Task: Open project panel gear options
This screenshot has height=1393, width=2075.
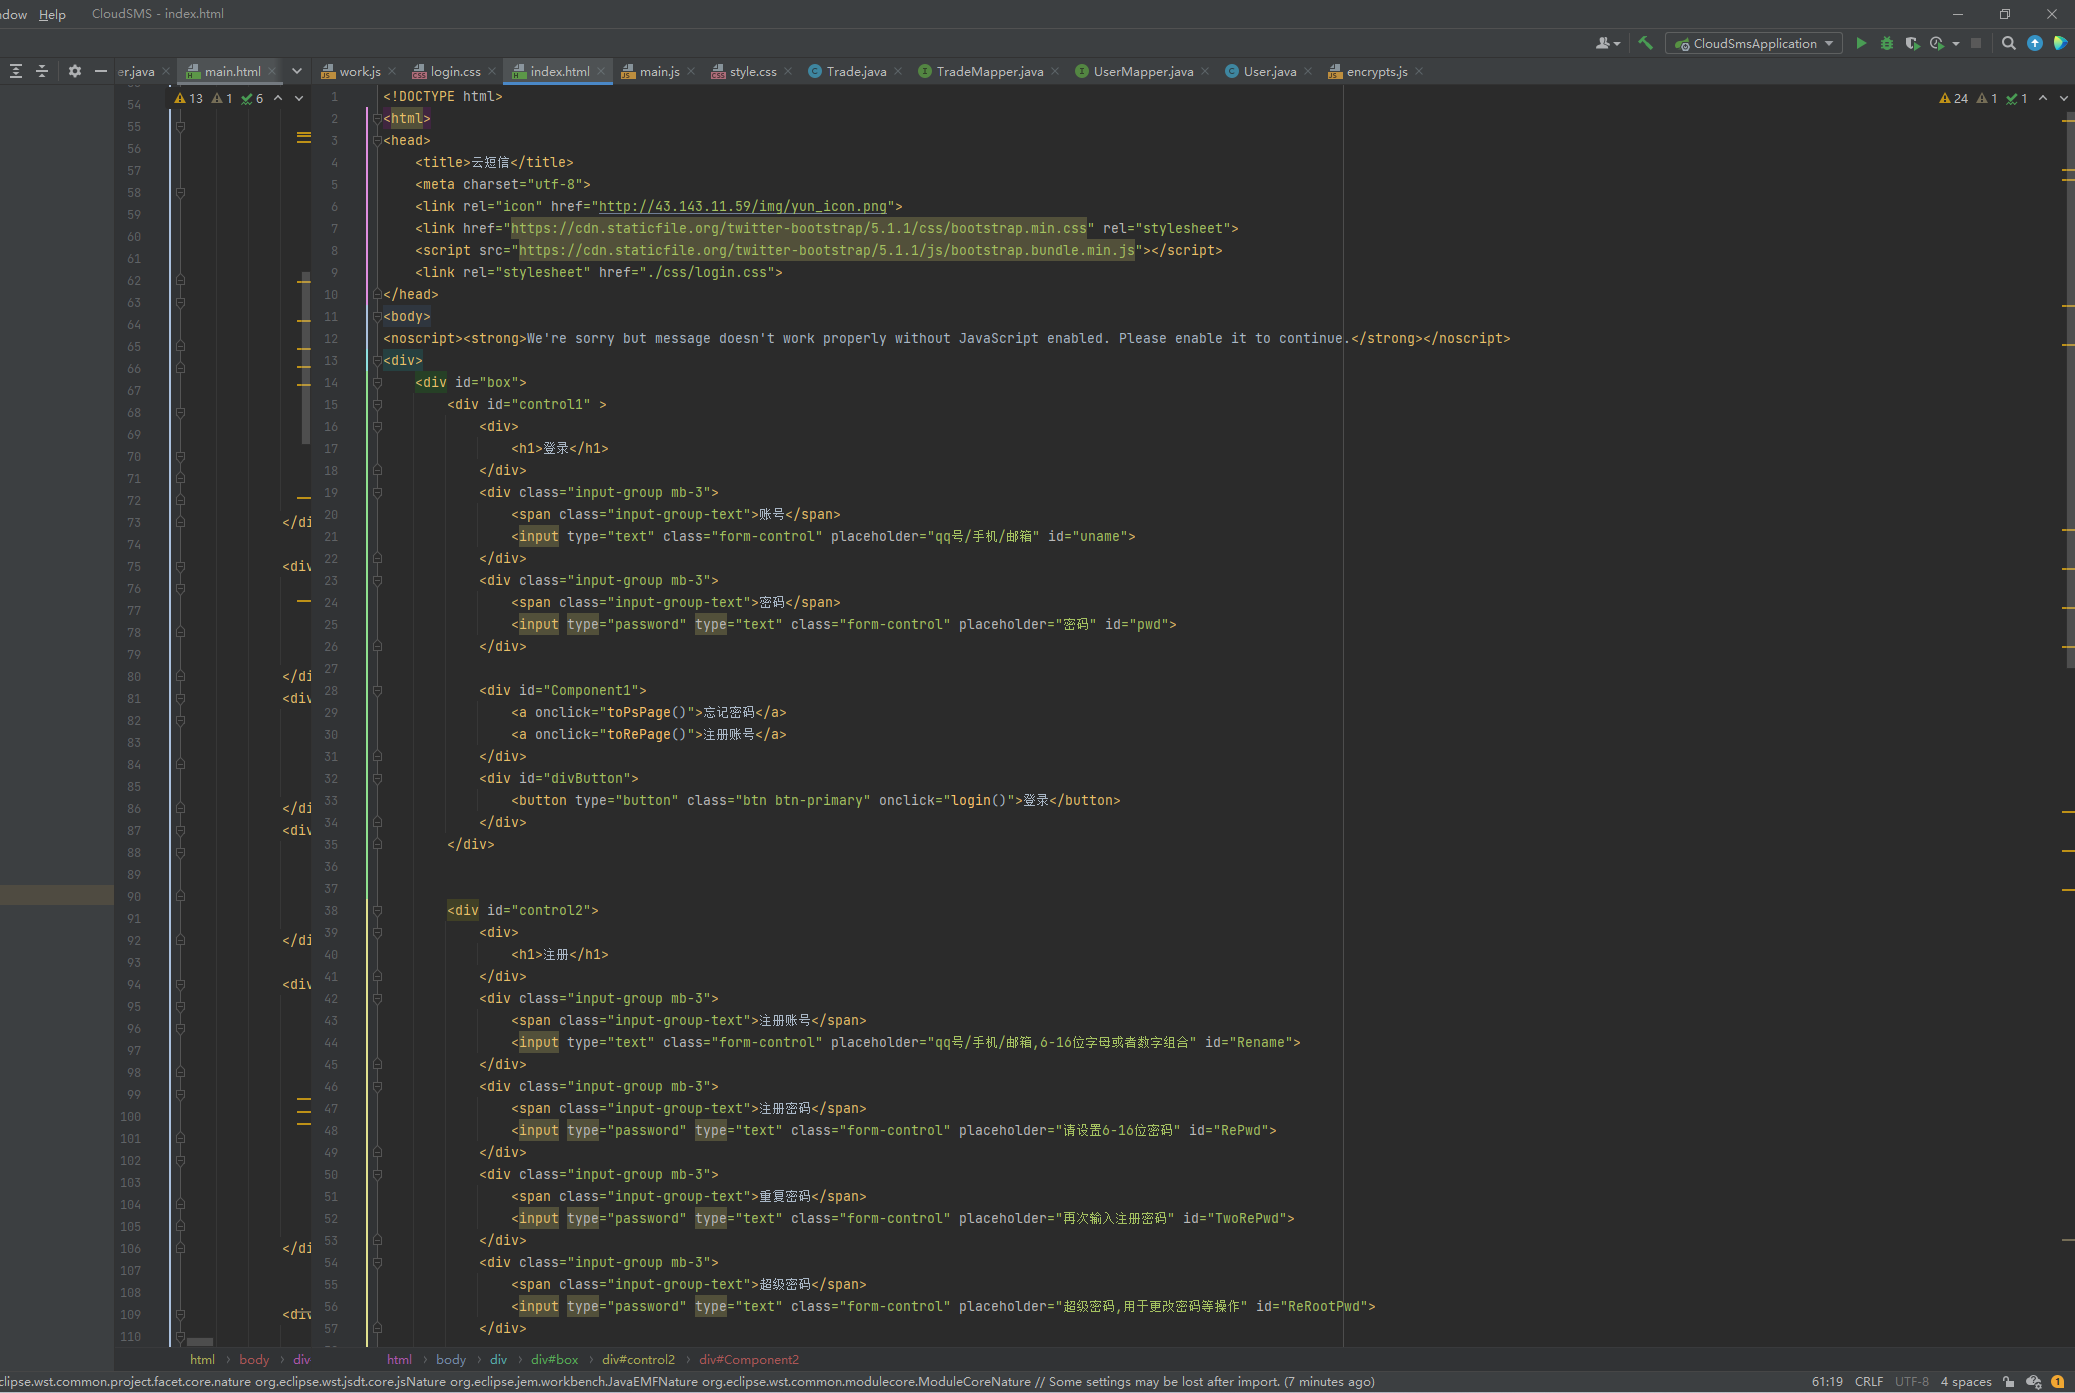Action: [74, 71]
